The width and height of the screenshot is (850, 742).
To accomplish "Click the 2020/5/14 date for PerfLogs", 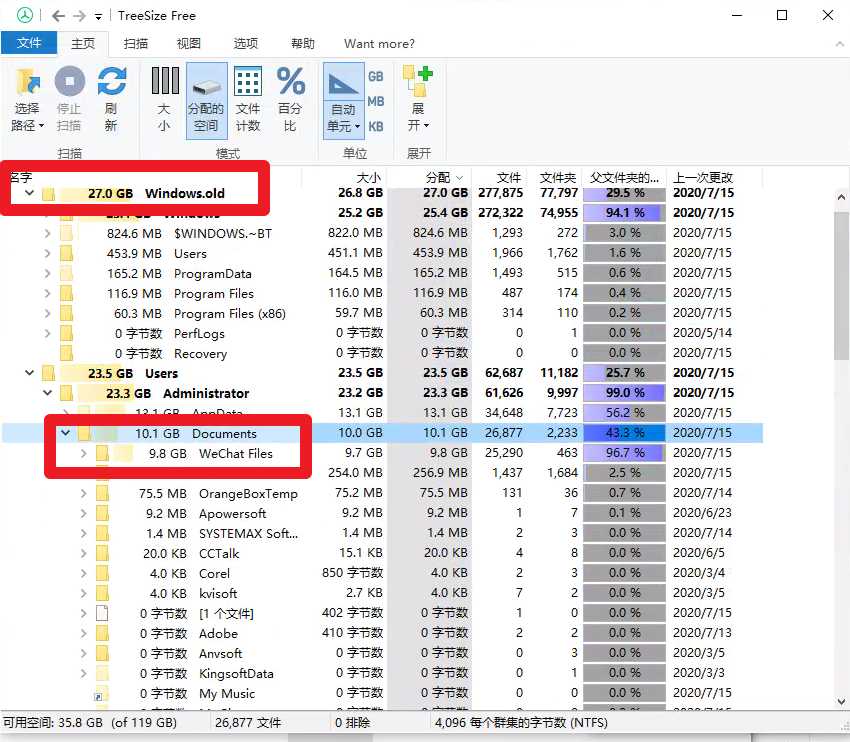I will coord(702,333).
